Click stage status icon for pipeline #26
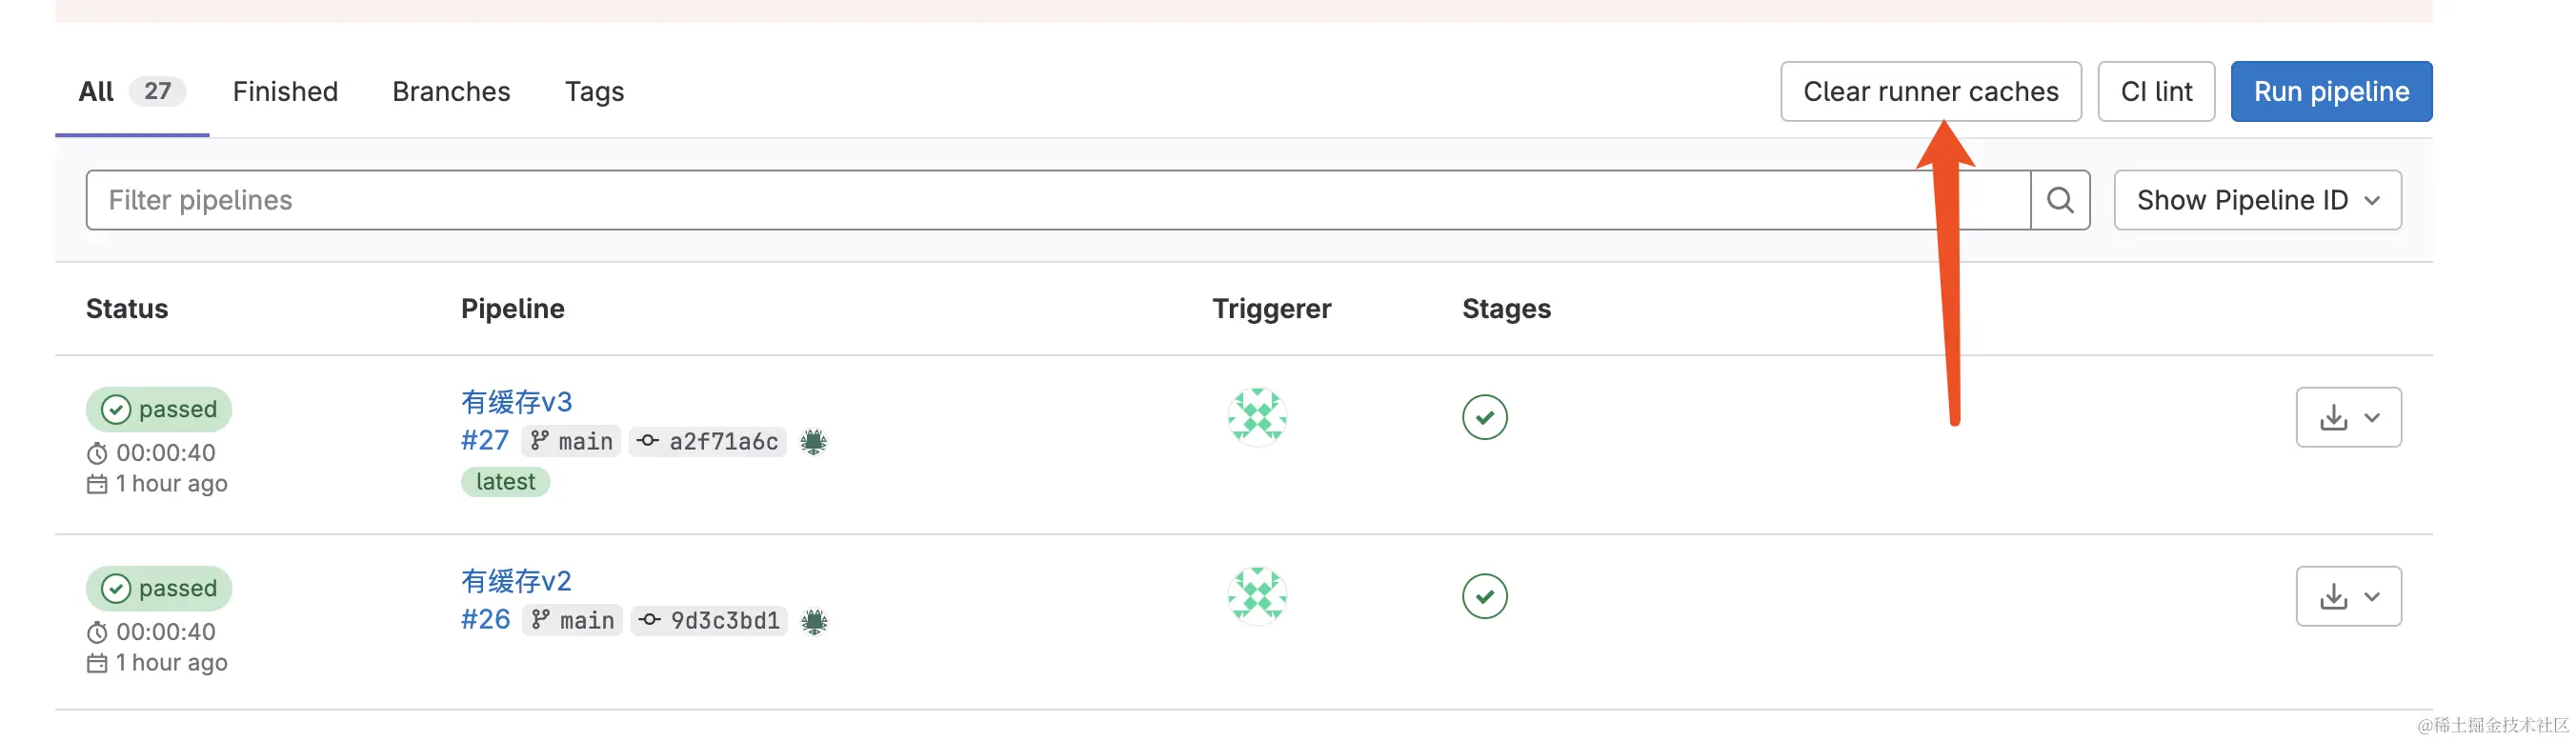Image resolution: width=2576 pixels, height=741 pixels. click(x=1484, y=596)
